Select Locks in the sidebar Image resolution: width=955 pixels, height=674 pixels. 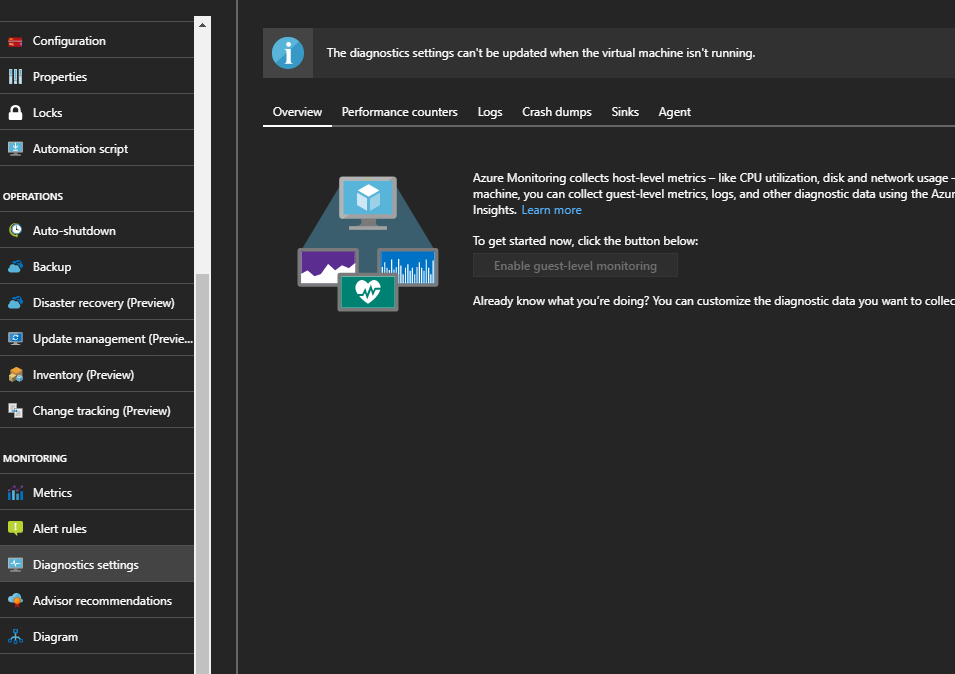point(97,112)
